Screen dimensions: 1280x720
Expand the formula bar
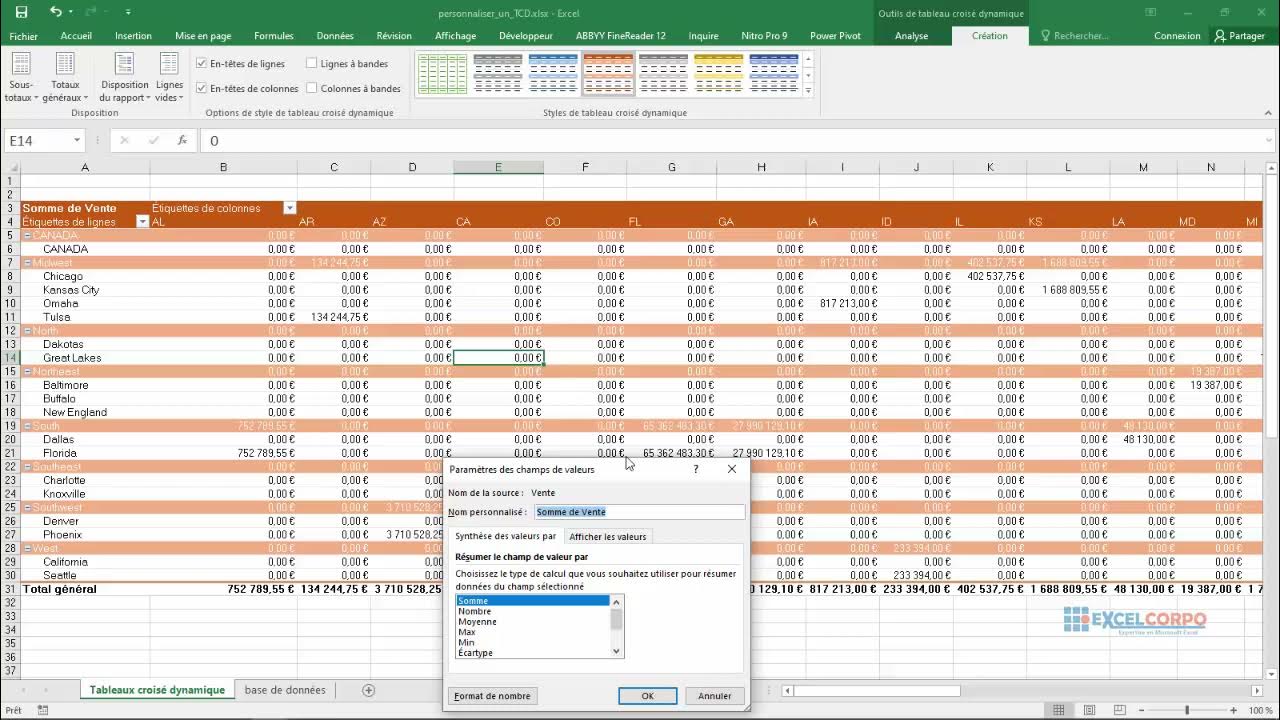1269,141
